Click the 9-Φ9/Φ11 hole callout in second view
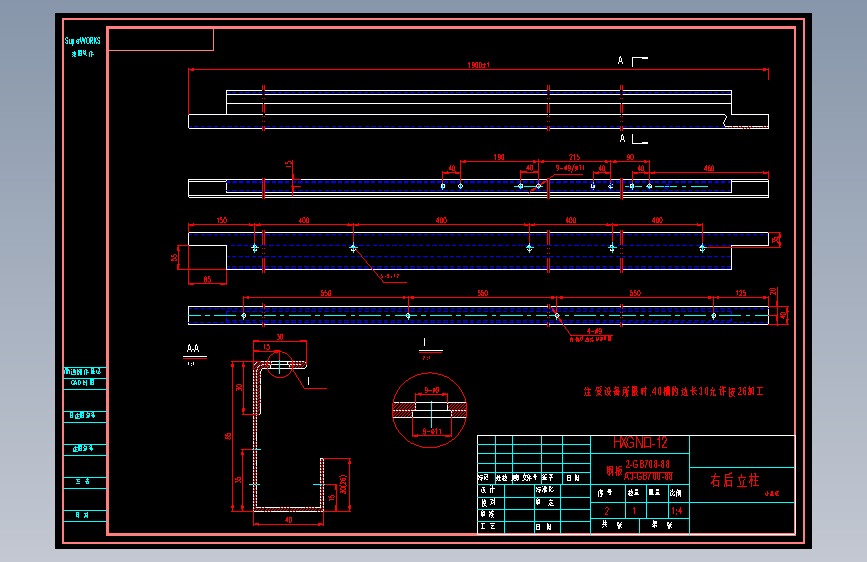Viewport: 867px width, 562px height. pos(570,168)
